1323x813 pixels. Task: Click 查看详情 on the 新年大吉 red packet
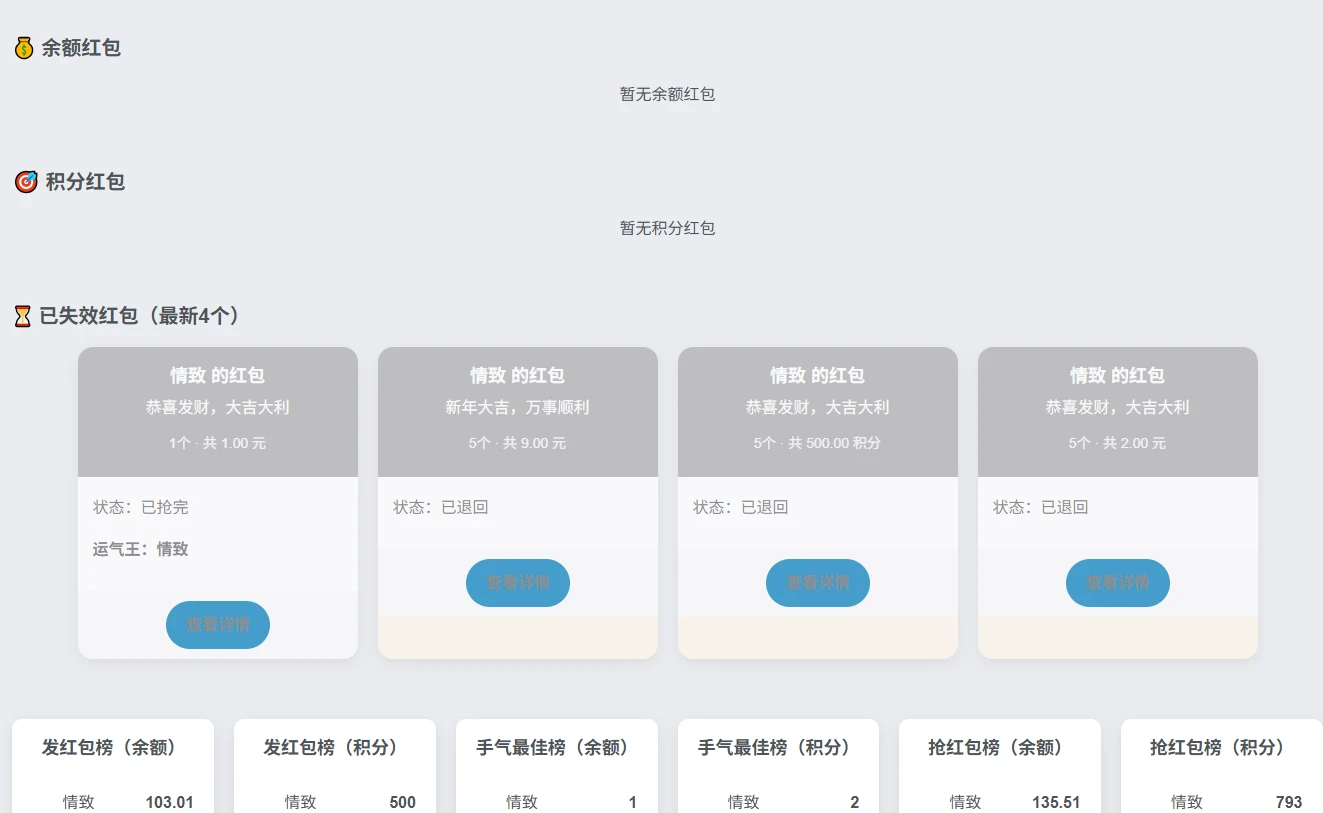coord(517,582)
